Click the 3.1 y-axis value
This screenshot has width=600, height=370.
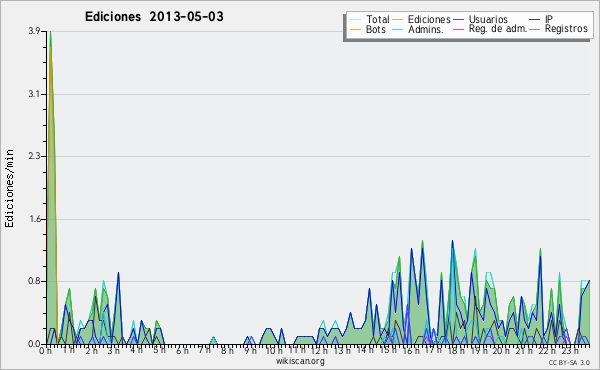point(34,94)
